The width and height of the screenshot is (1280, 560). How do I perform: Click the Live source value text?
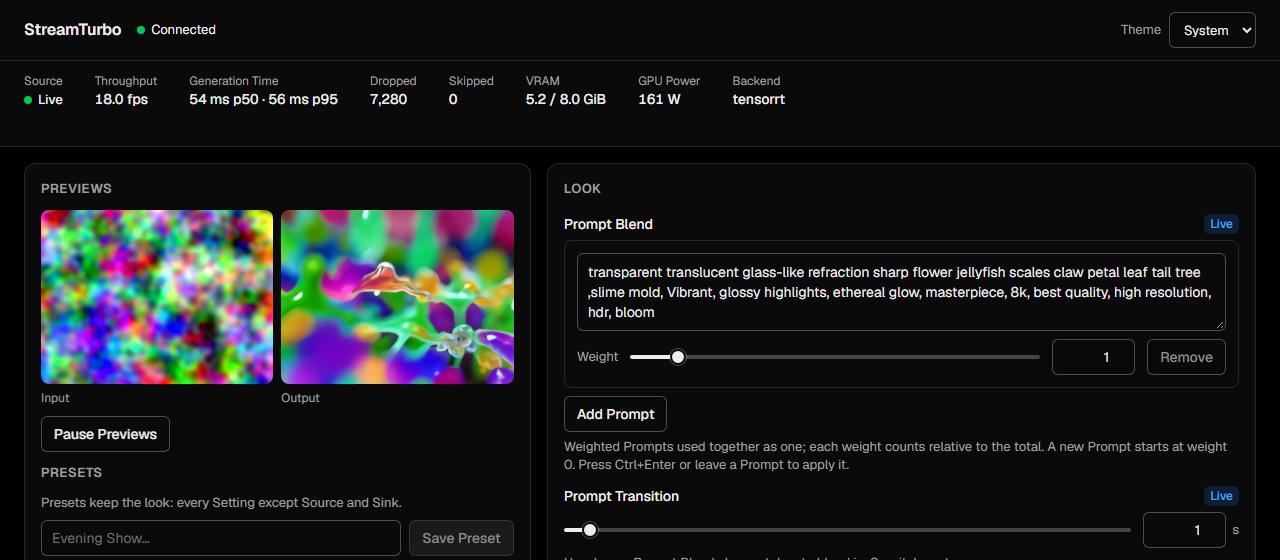[x=50, y=99]
